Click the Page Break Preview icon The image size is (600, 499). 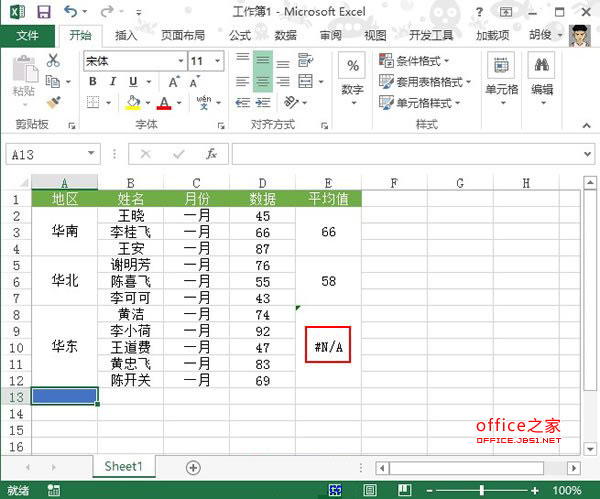[x=404, y=490]
